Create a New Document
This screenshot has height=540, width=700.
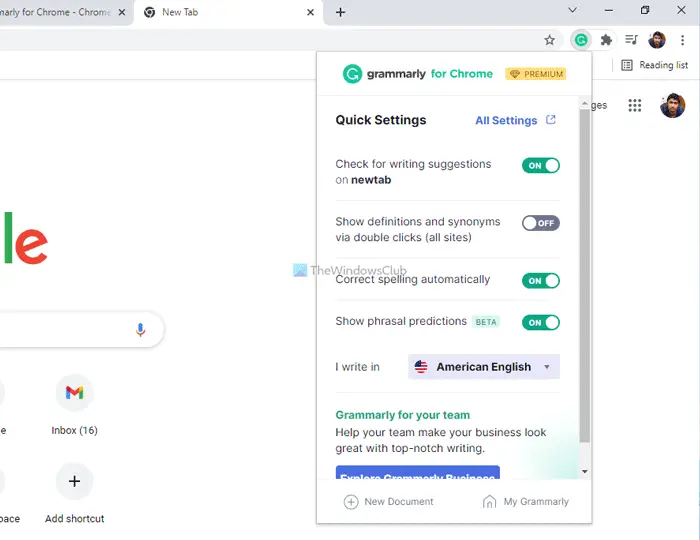(388, 502)
